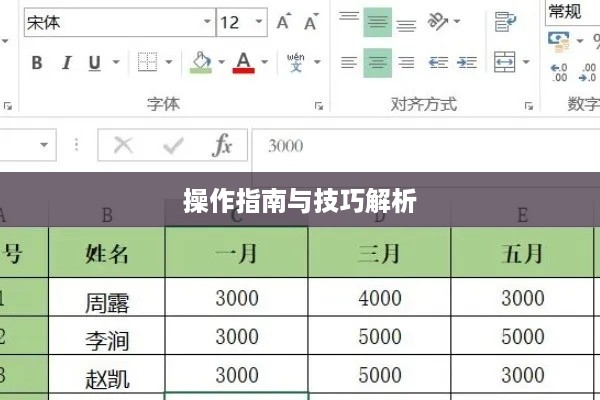Screen dimensions: 600x400
Task: Apply red font color
Action: tap(243, 62)
